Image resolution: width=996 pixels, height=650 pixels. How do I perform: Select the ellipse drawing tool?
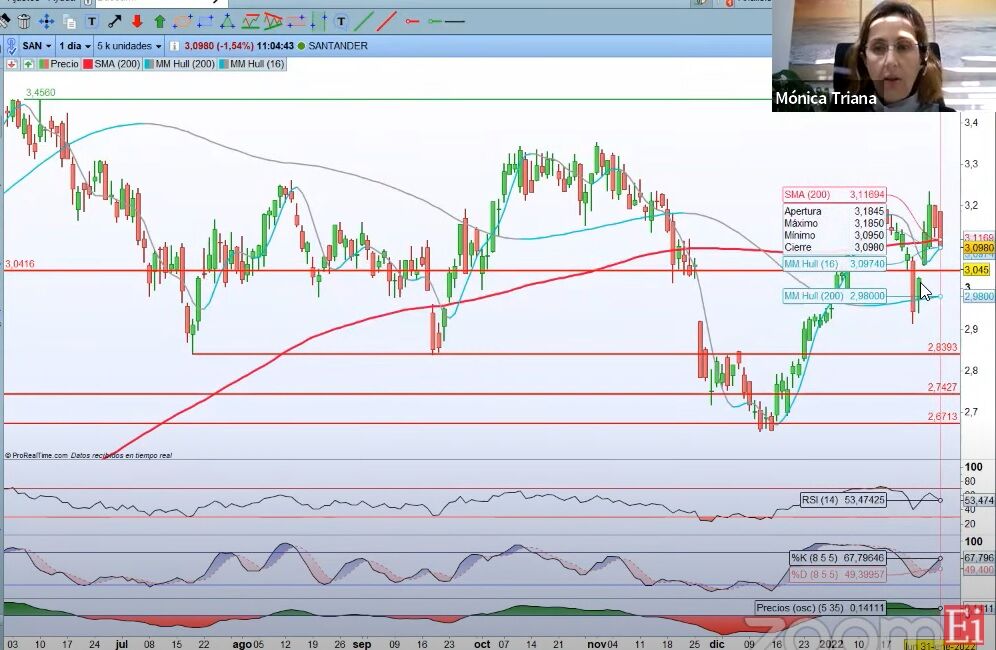pyautogui.click(x=182, y=22)
